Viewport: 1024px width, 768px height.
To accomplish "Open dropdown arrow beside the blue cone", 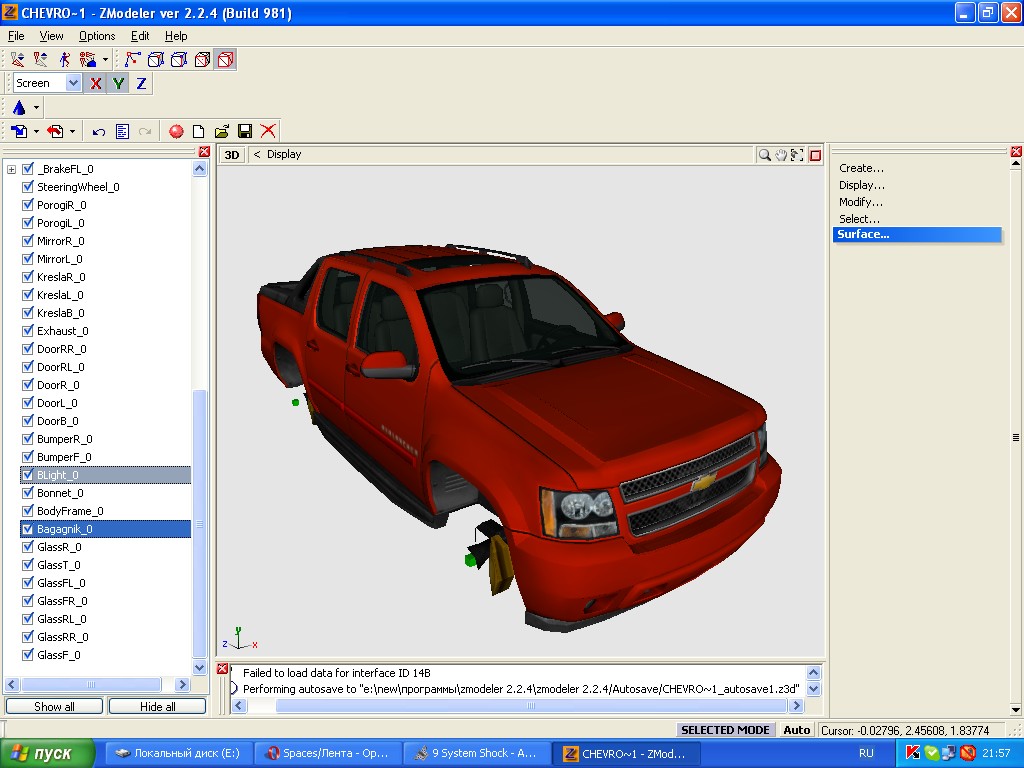I will tap(37, 107).
